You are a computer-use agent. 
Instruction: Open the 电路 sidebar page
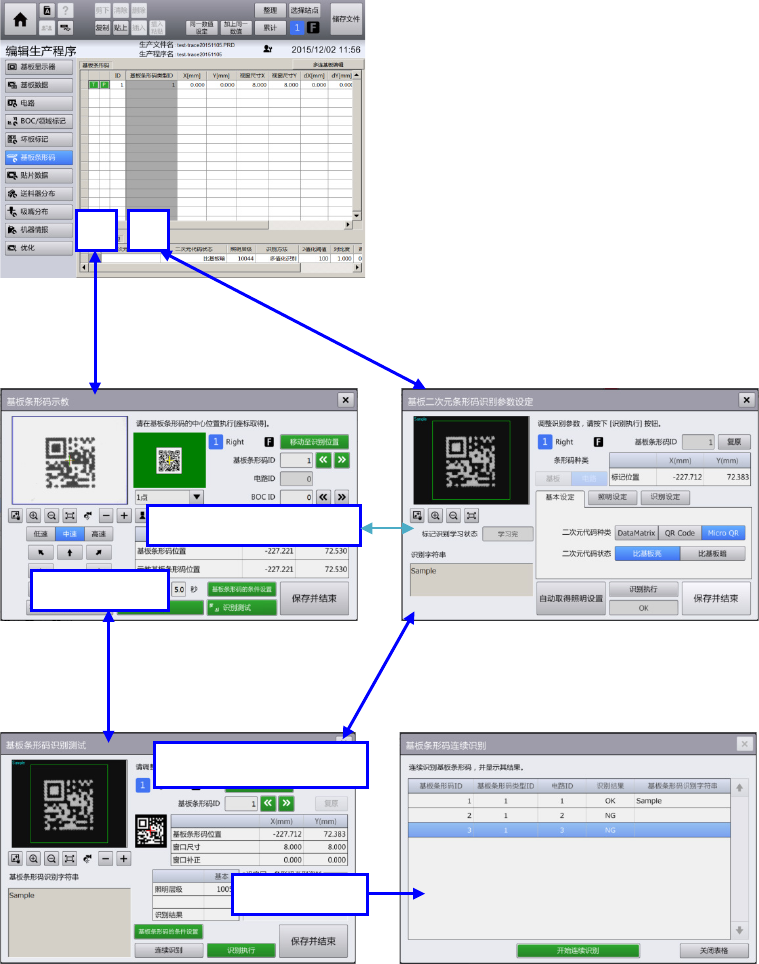tap(39, 103)
